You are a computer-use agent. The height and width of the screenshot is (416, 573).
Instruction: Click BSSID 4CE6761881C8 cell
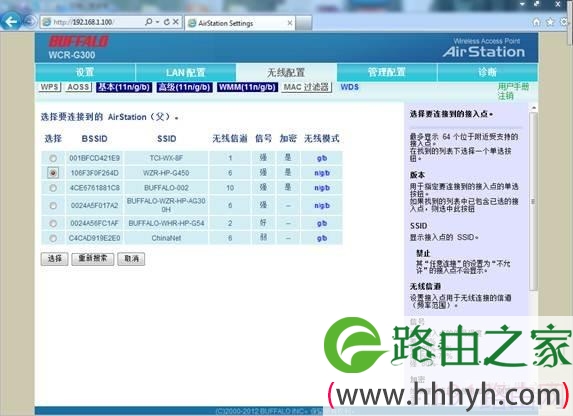pyautogui.click(x=95, y=188)
